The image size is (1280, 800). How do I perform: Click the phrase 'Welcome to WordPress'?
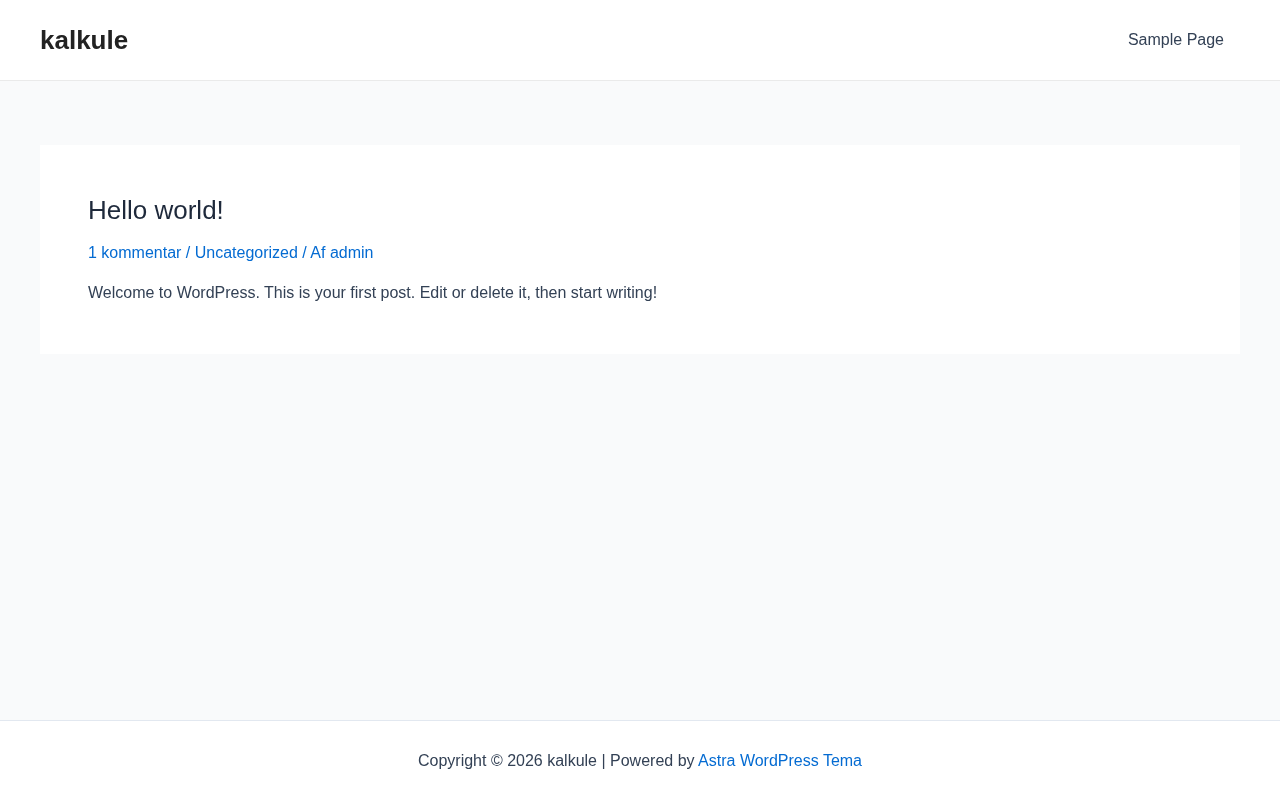pyautogui.click(x=173, y=293)
